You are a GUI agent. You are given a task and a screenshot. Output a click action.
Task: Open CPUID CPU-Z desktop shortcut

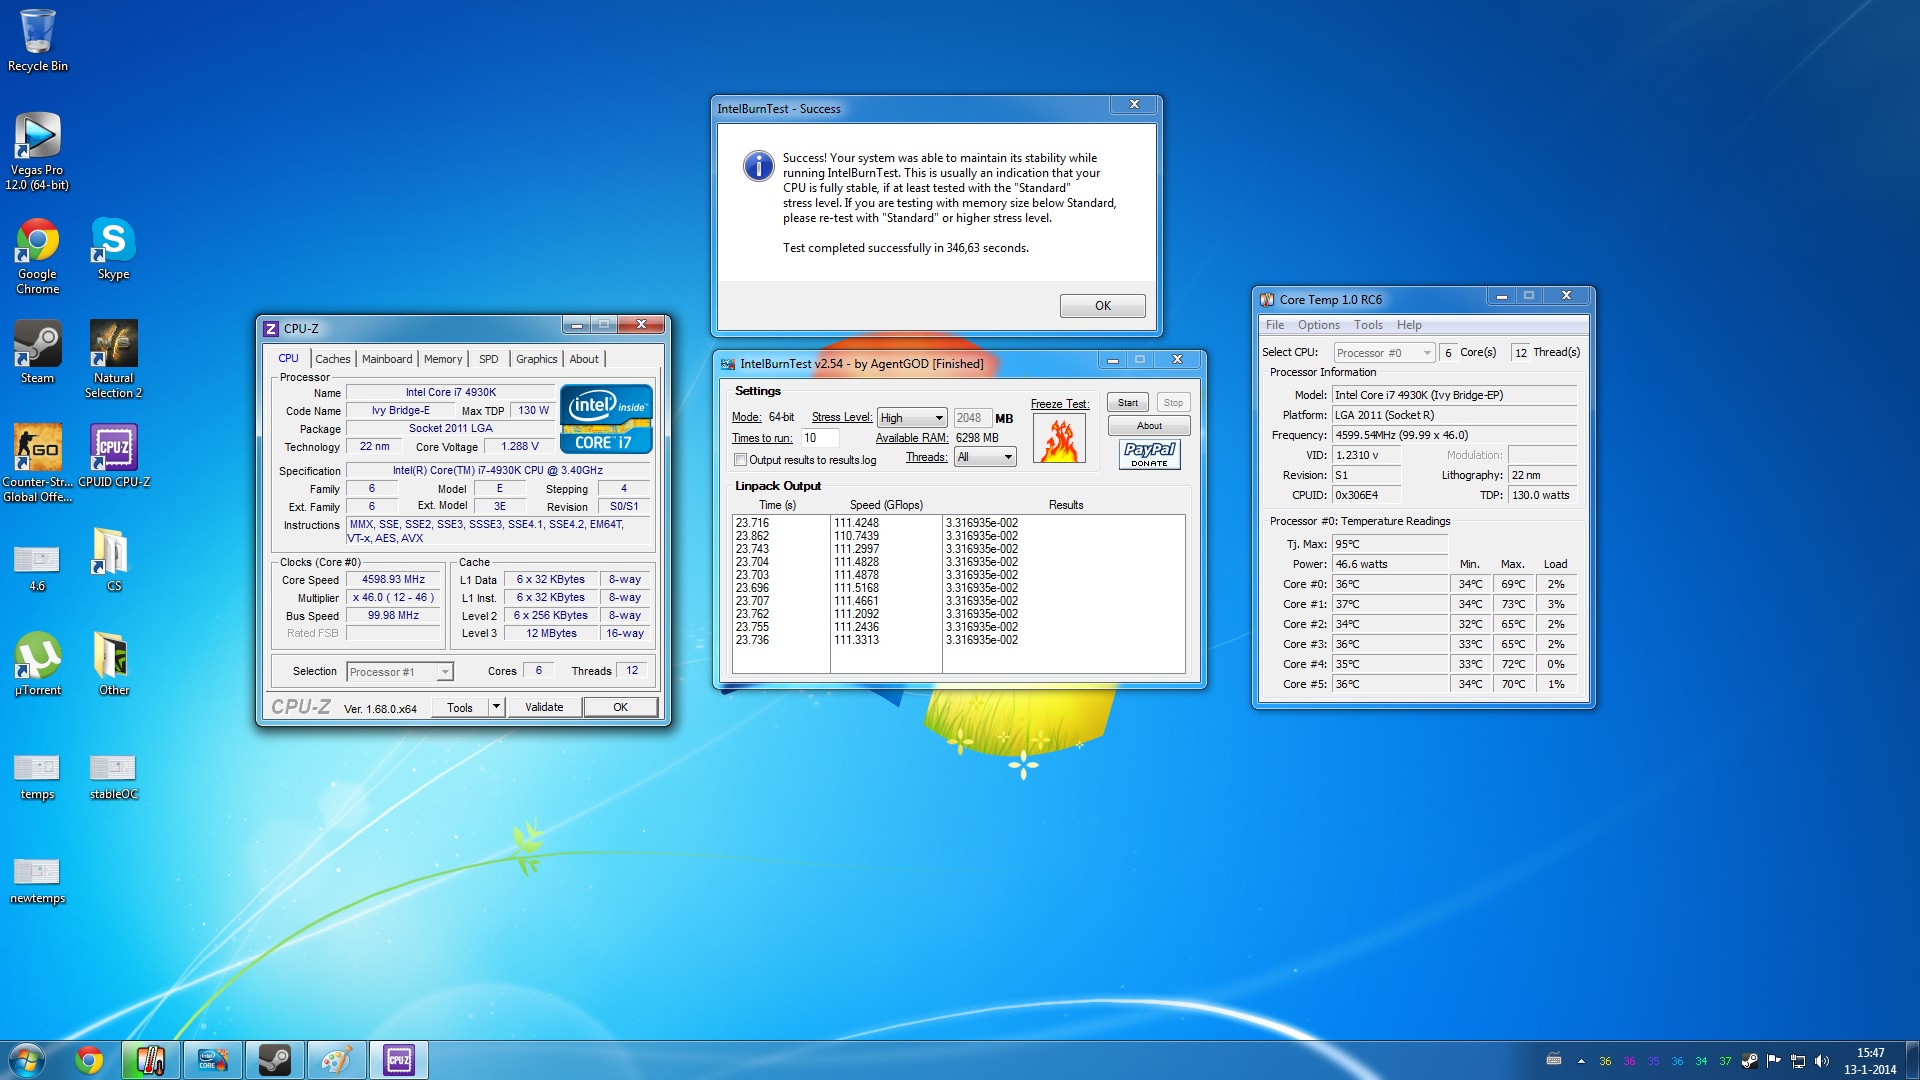114,456
